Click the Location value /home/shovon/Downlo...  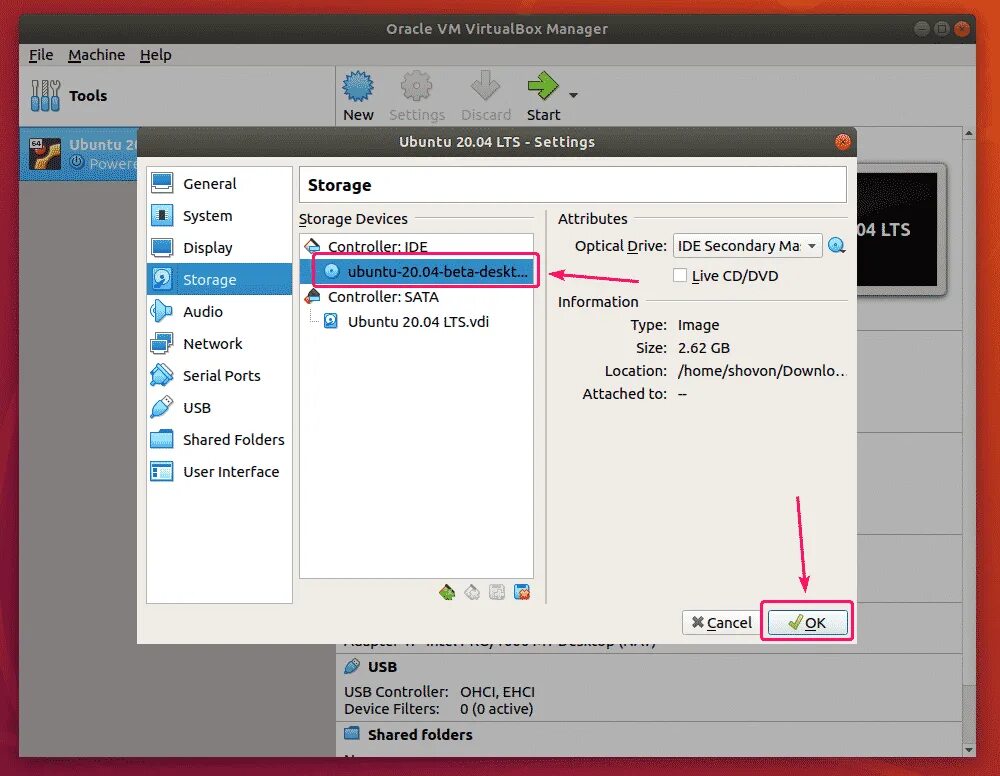click(761, 370)
